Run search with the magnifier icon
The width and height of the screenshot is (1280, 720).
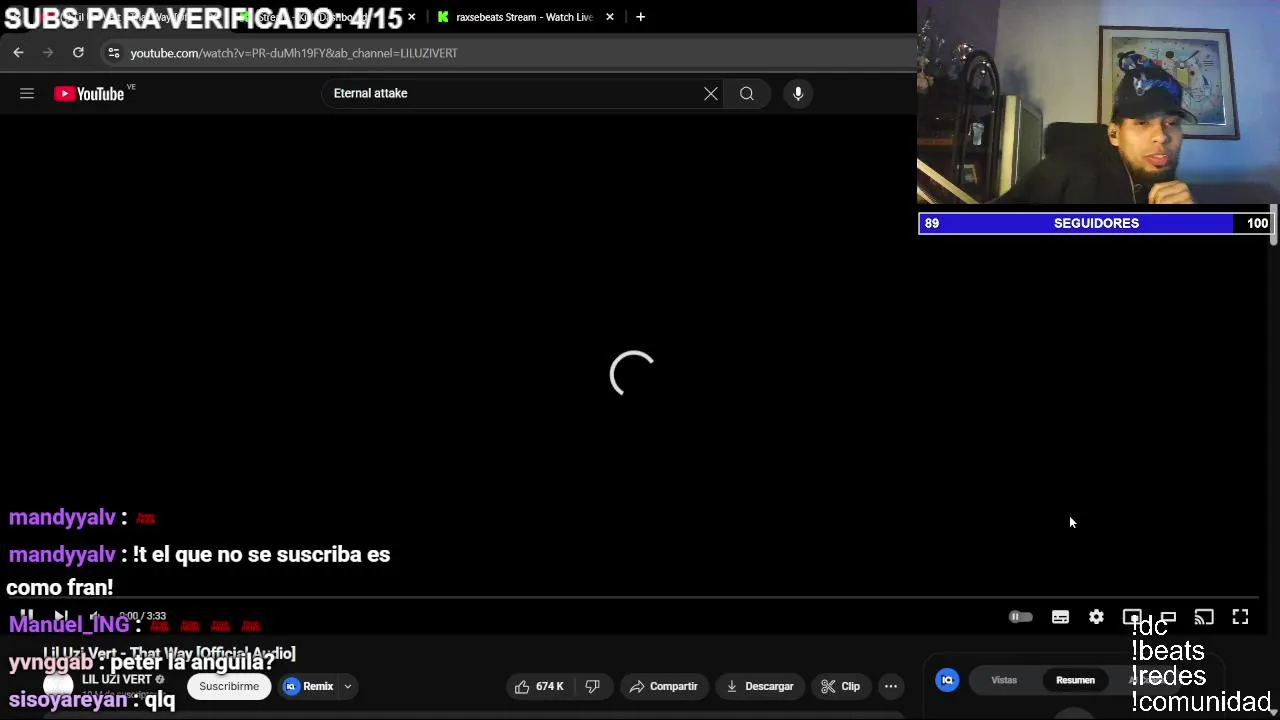pos(747,93)
